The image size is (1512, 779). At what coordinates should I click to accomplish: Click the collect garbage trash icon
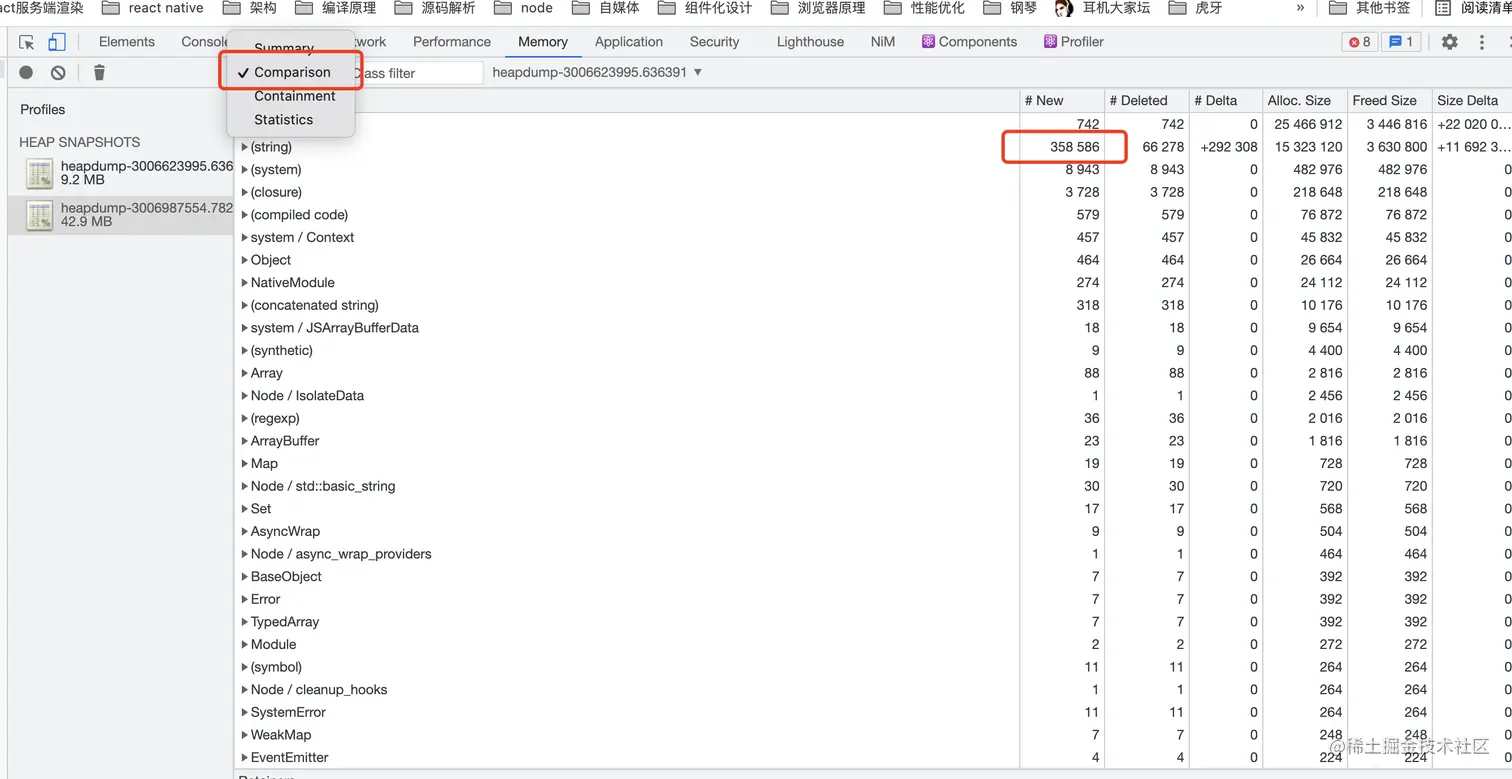[99, 72]
